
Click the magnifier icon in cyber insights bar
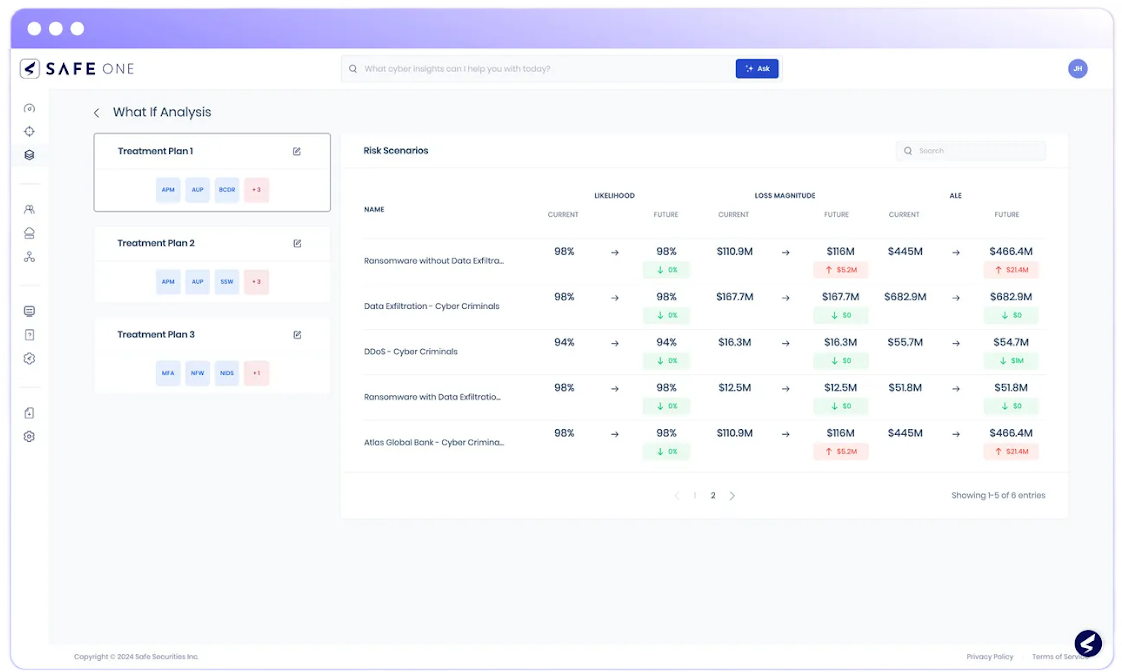[353, 69]
